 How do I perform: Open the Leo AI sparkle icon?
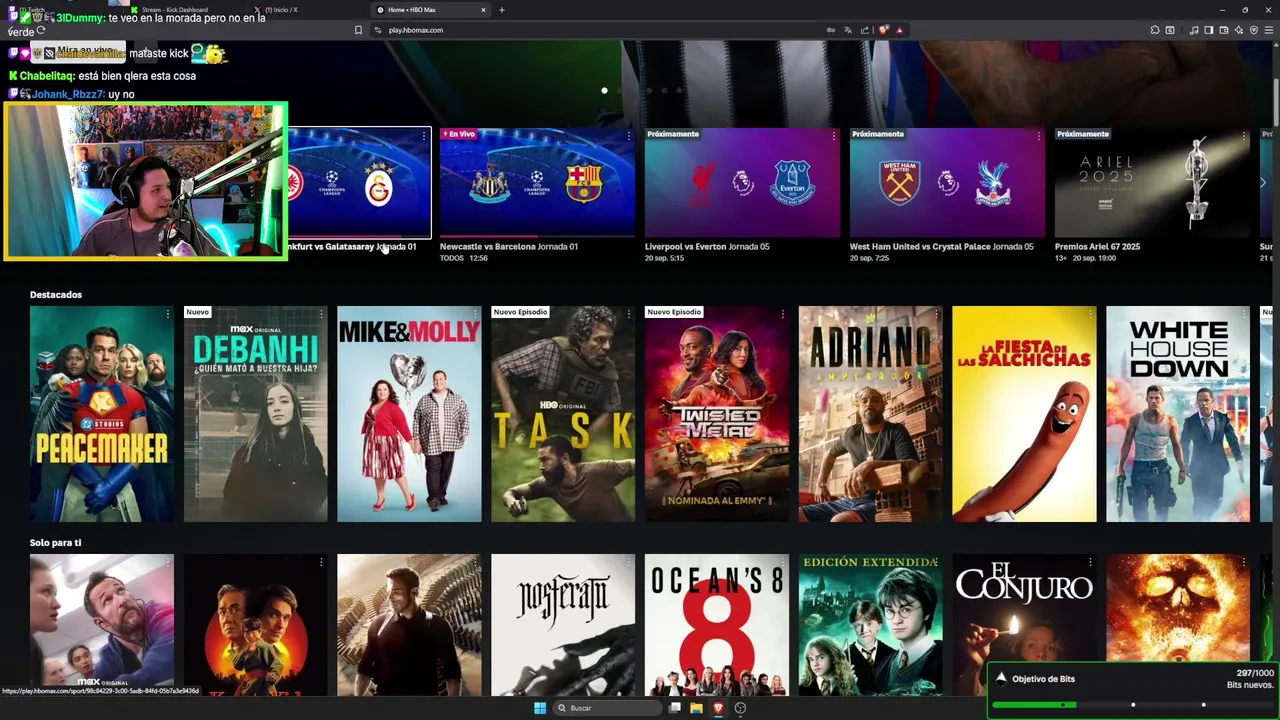pyautogui.click(x=1239, y=30)
